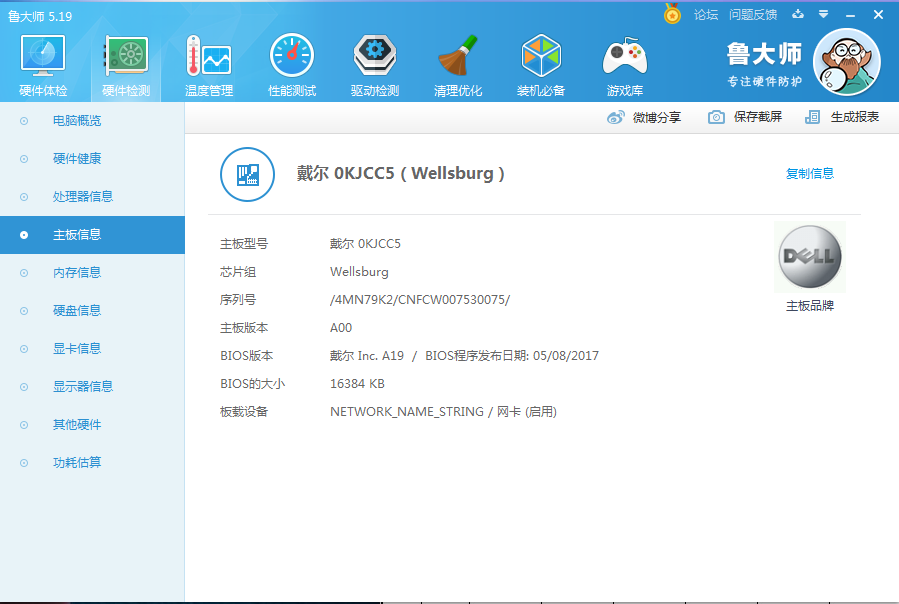899x604 pixels.
Task: Open the 论坛 forum link
Action: tap(706, 14)
